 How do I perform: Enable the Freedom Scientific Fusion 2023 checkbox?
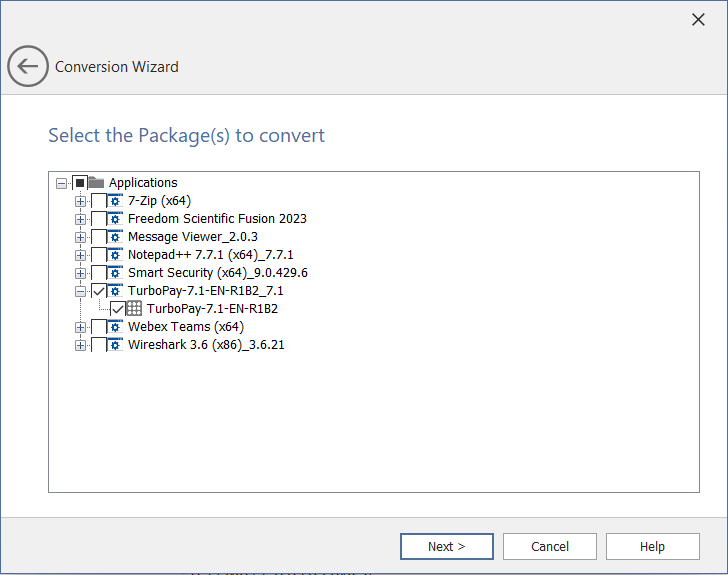[x=98, y=219]
